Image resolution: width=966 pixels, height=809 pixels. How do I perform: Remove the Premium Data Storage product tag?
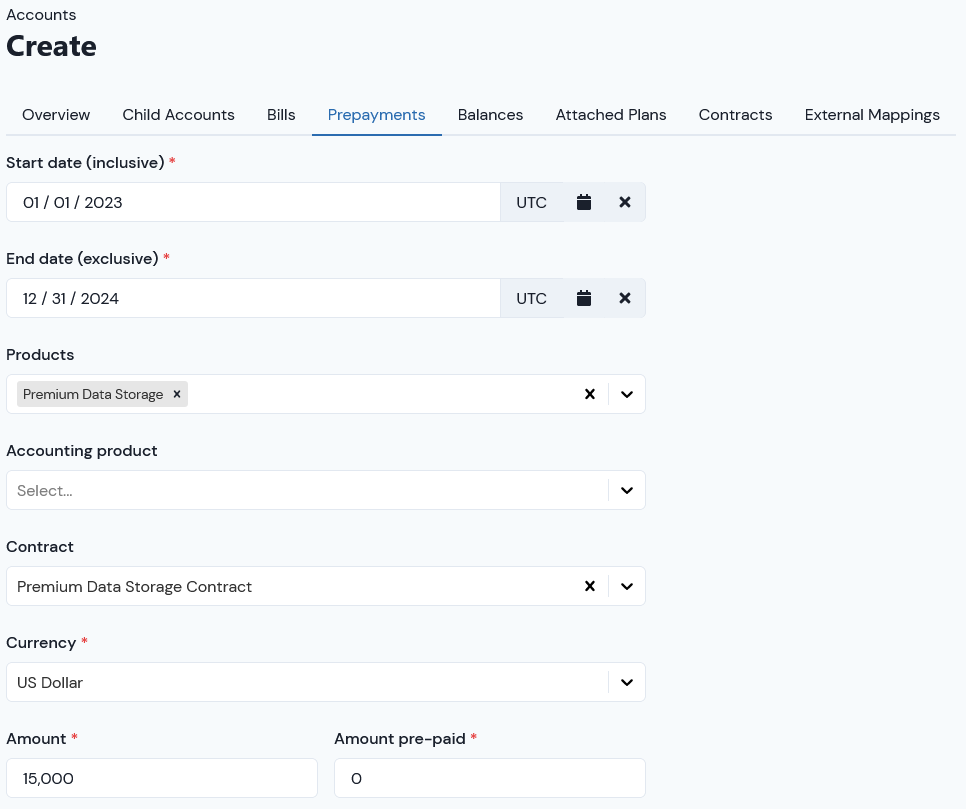177,394
